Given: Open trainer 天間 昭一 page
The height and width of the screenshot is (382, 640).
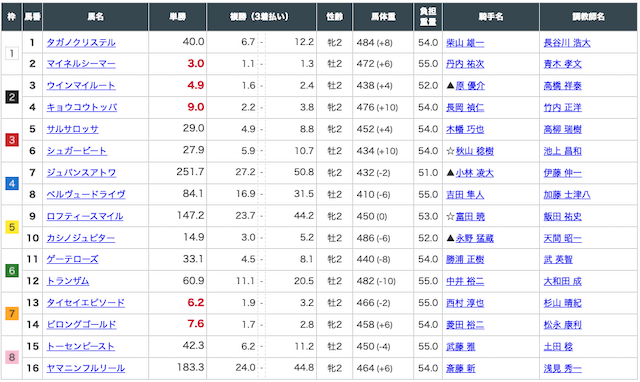Looking at the screenshot, I should coord(562,238).
